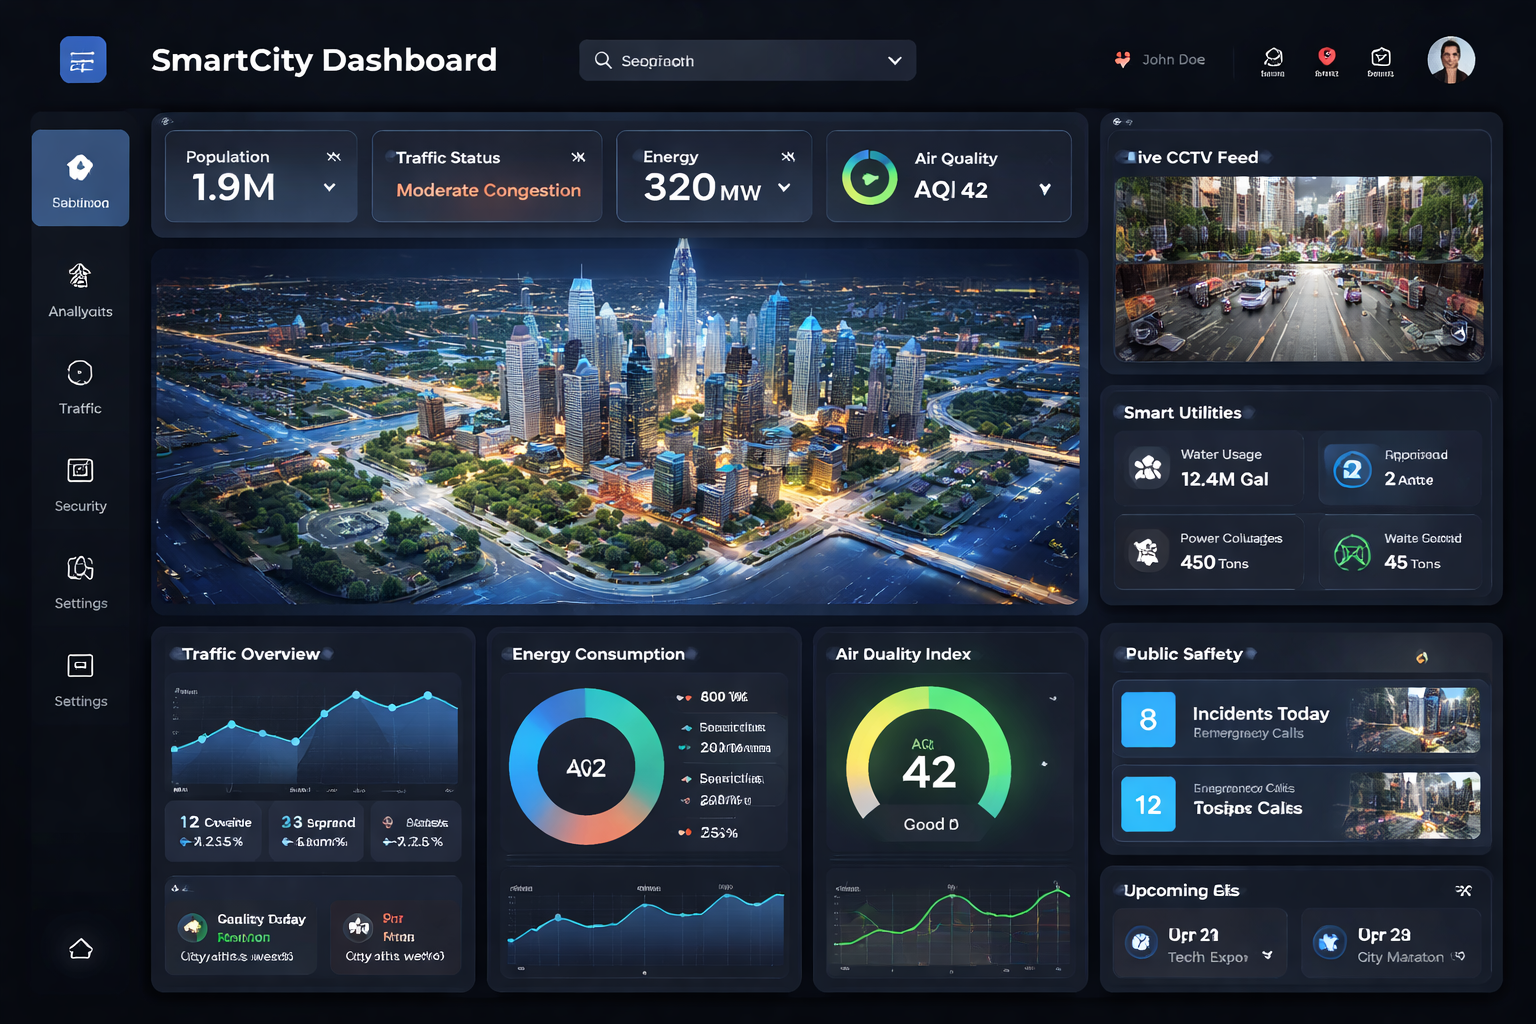Click the John Doe profile name
1536x1024 pixels.
[1174, 59]
